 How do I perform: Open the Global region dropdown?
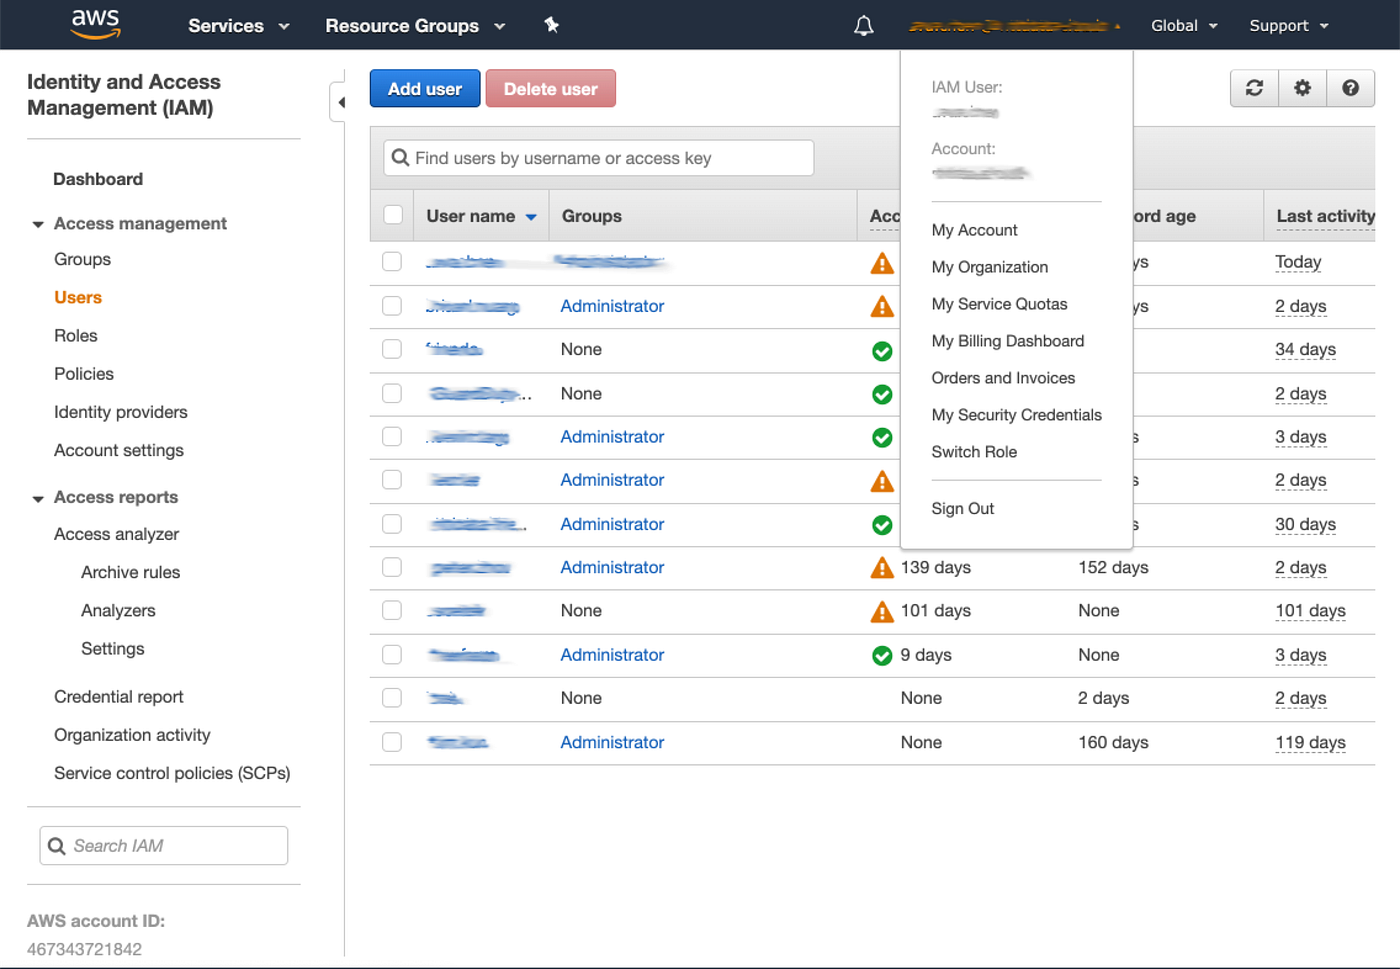point(1183,25)
